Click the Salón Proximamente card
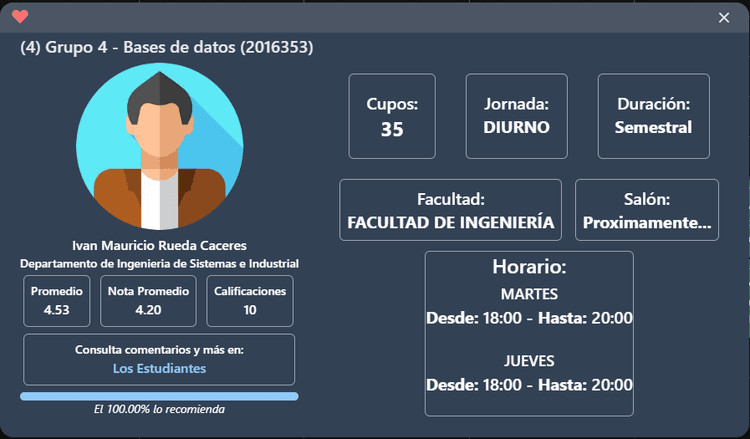 point(647,211)
